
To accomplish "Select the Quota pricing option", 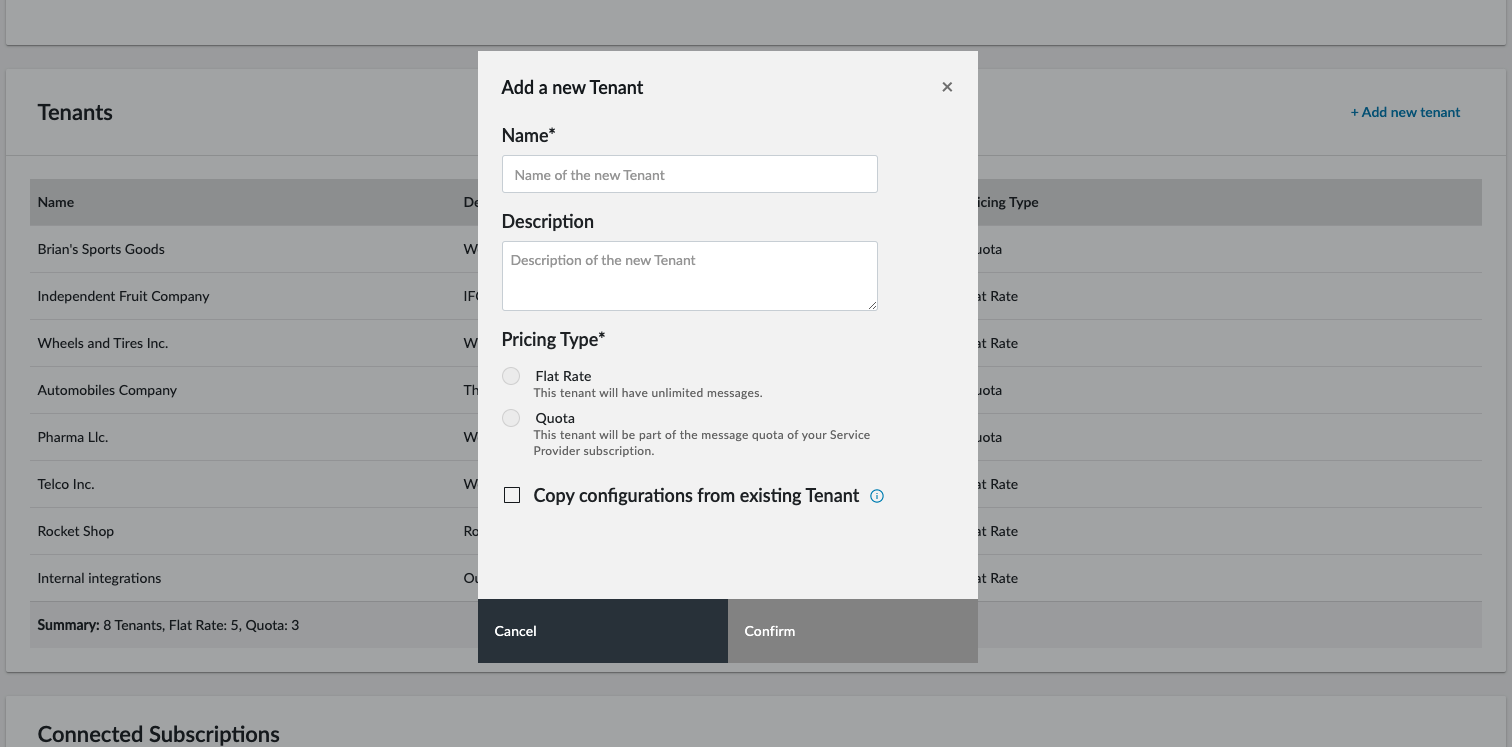I will [x=511, y=418].
